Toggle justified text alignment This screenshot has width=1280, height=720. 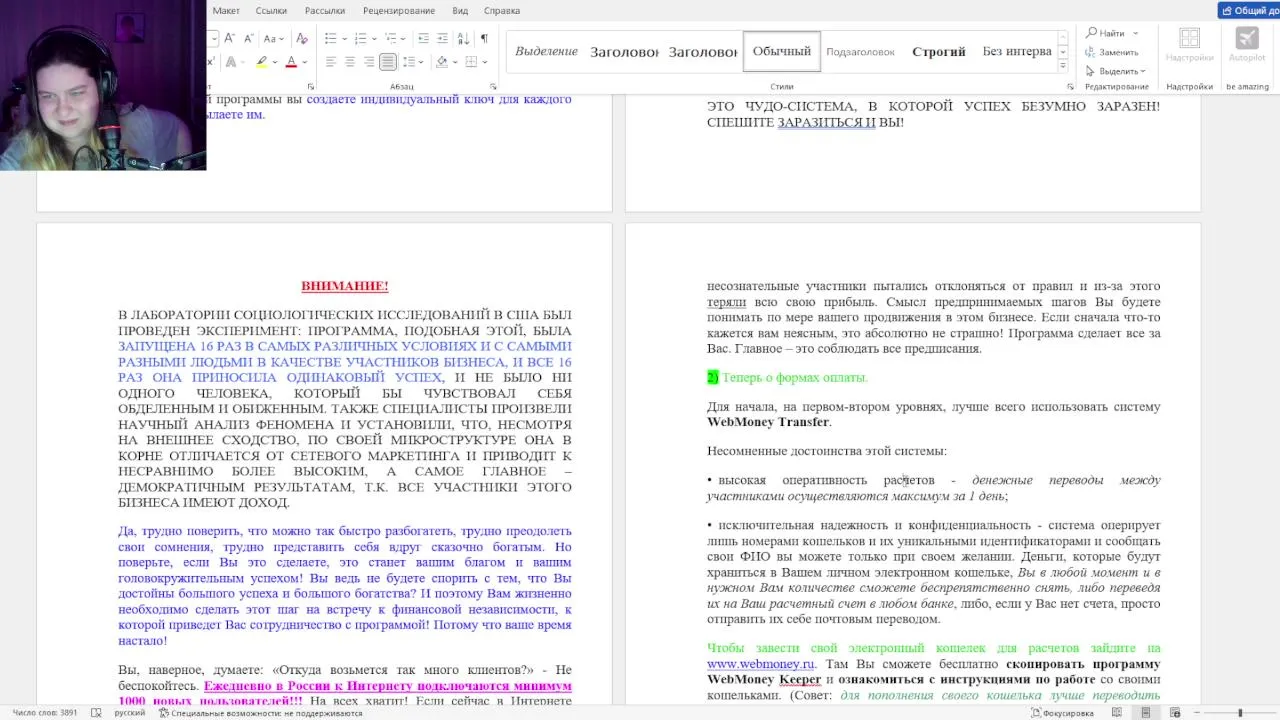coord(388,62)
